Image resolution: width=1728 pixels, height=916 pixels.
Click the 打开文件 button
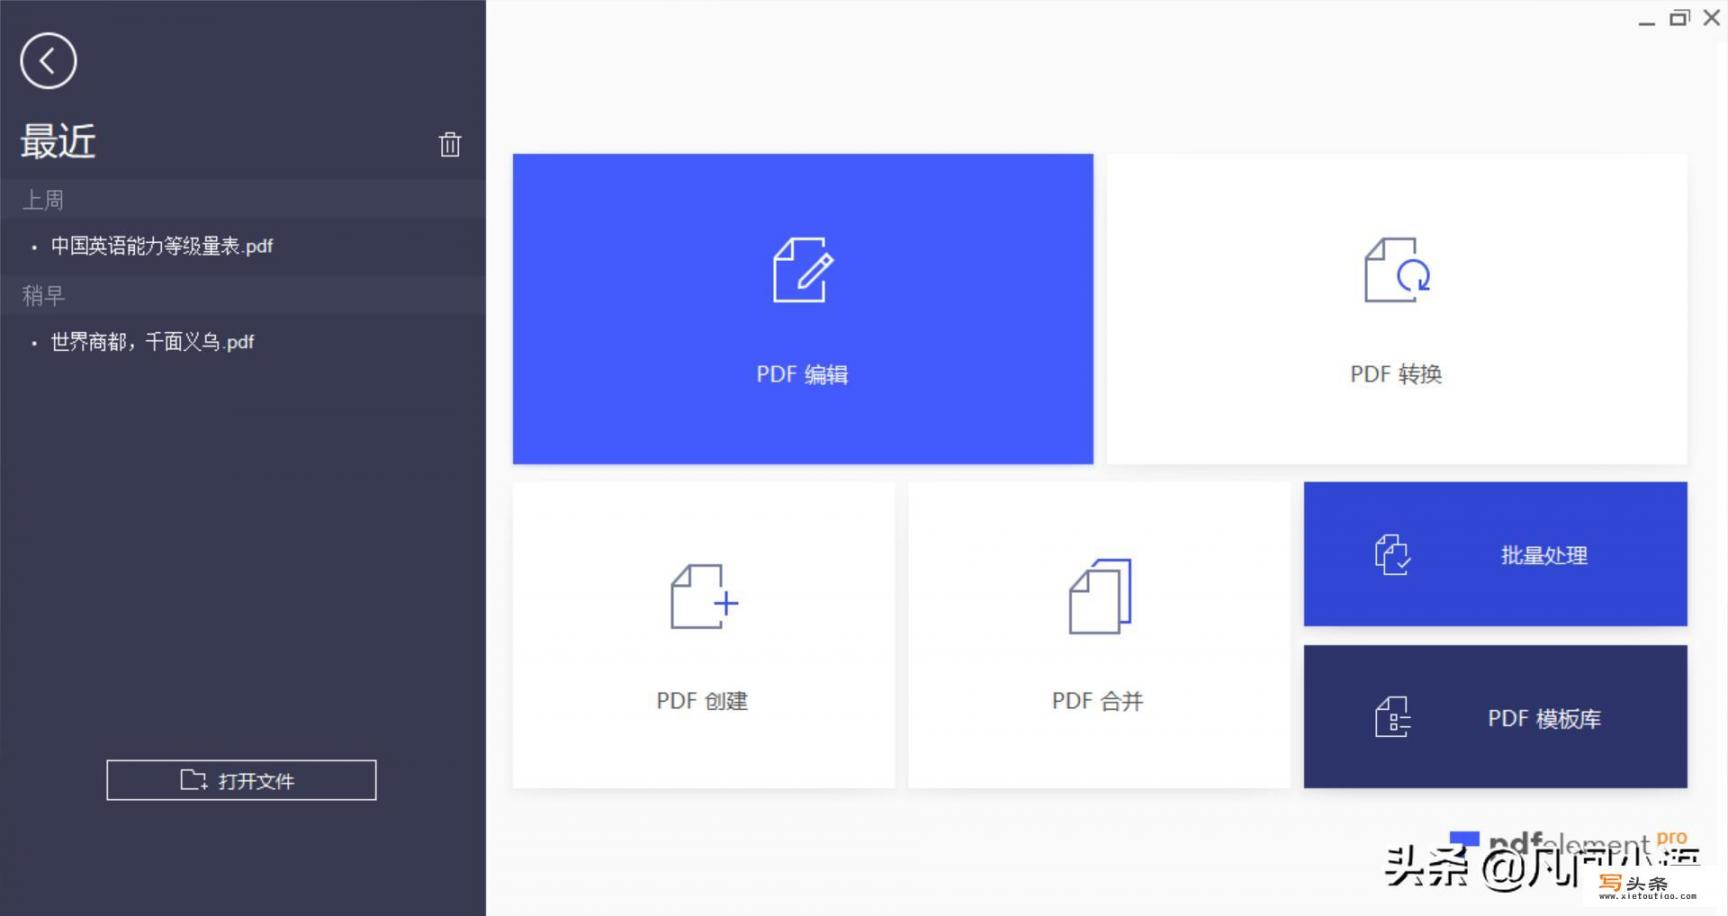click(x=241, y=780)
